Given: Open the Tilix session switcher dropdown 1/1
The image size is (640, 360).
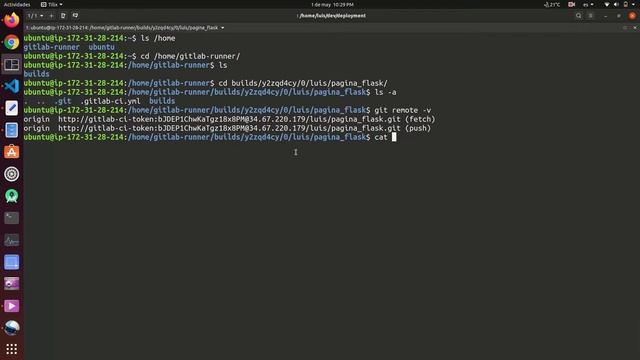Looking at the screenshot, I should (35, 16).
